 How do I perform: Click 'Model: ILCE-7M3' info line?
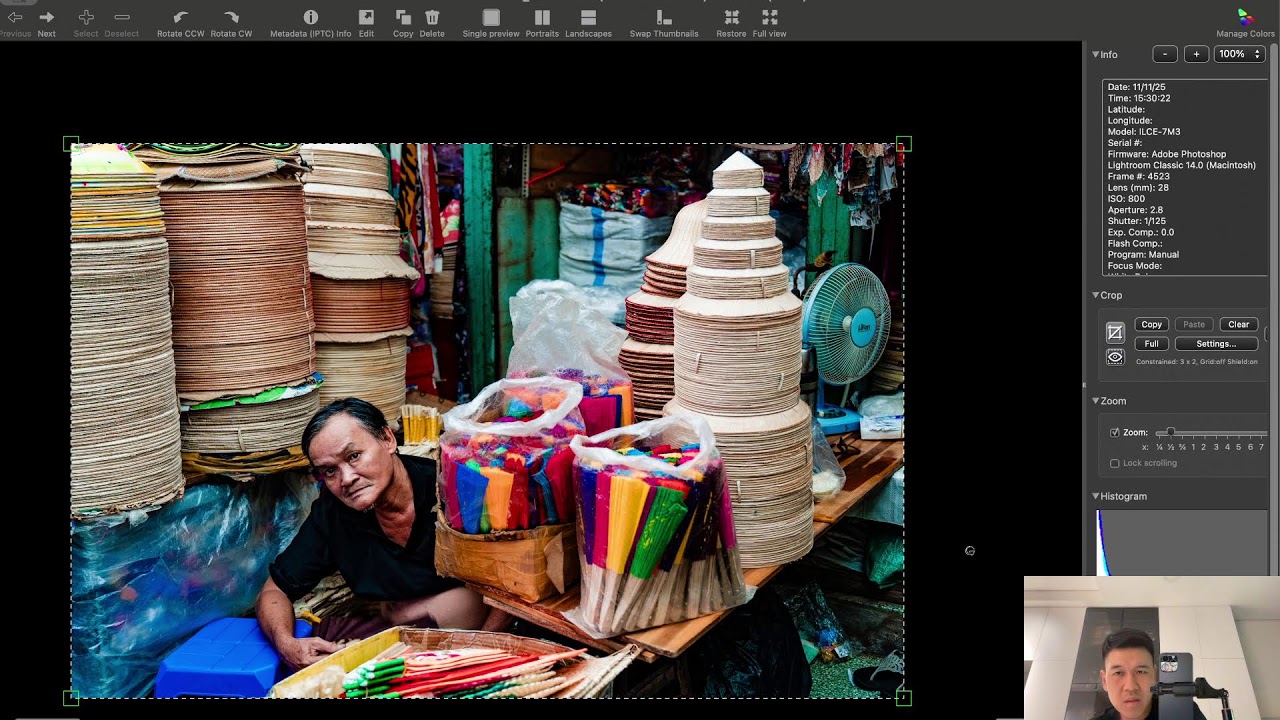pyautogui.click(x=1144, y=132)
